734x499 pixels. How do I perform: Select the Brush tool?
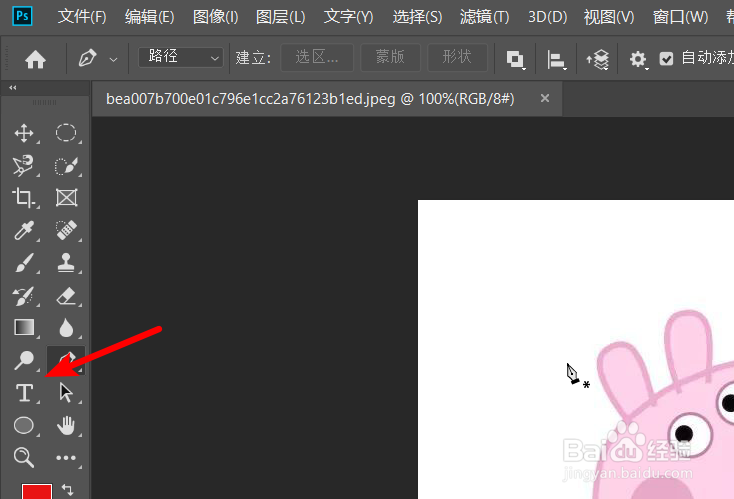(23, 263)
